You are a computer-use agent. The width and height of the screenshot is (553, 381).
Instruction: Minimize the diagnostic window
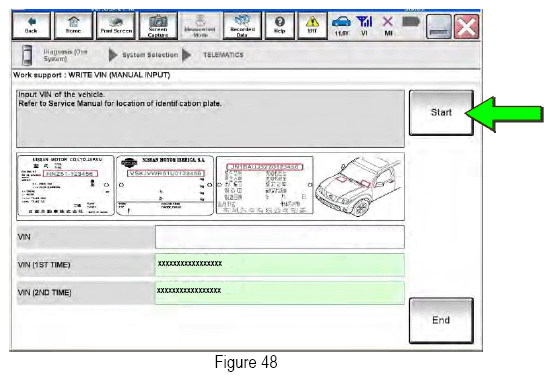[x=439, y=26]
